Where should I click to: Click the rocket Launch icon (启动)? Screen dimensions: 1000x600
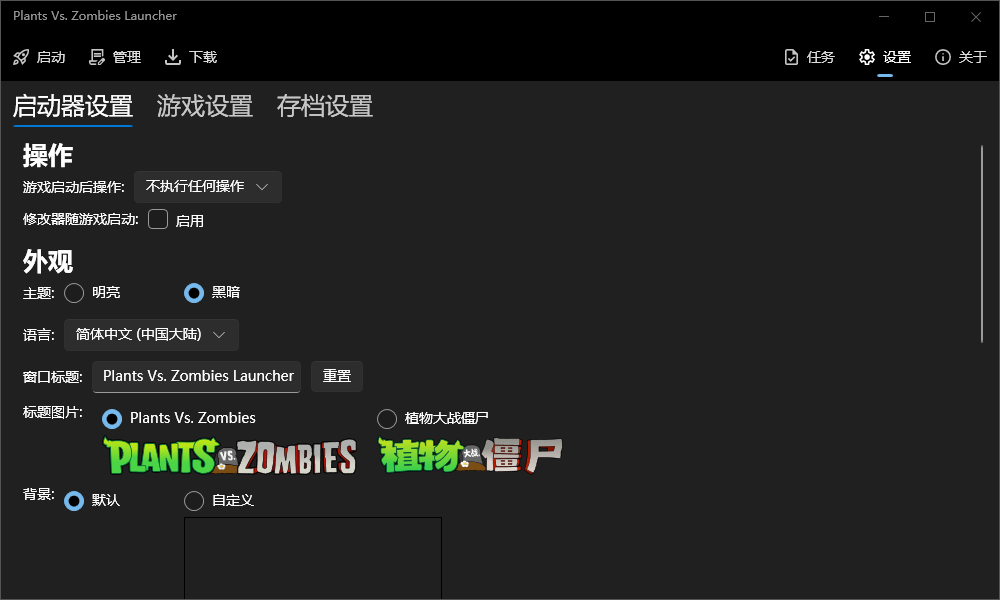(x=21, y=57)
